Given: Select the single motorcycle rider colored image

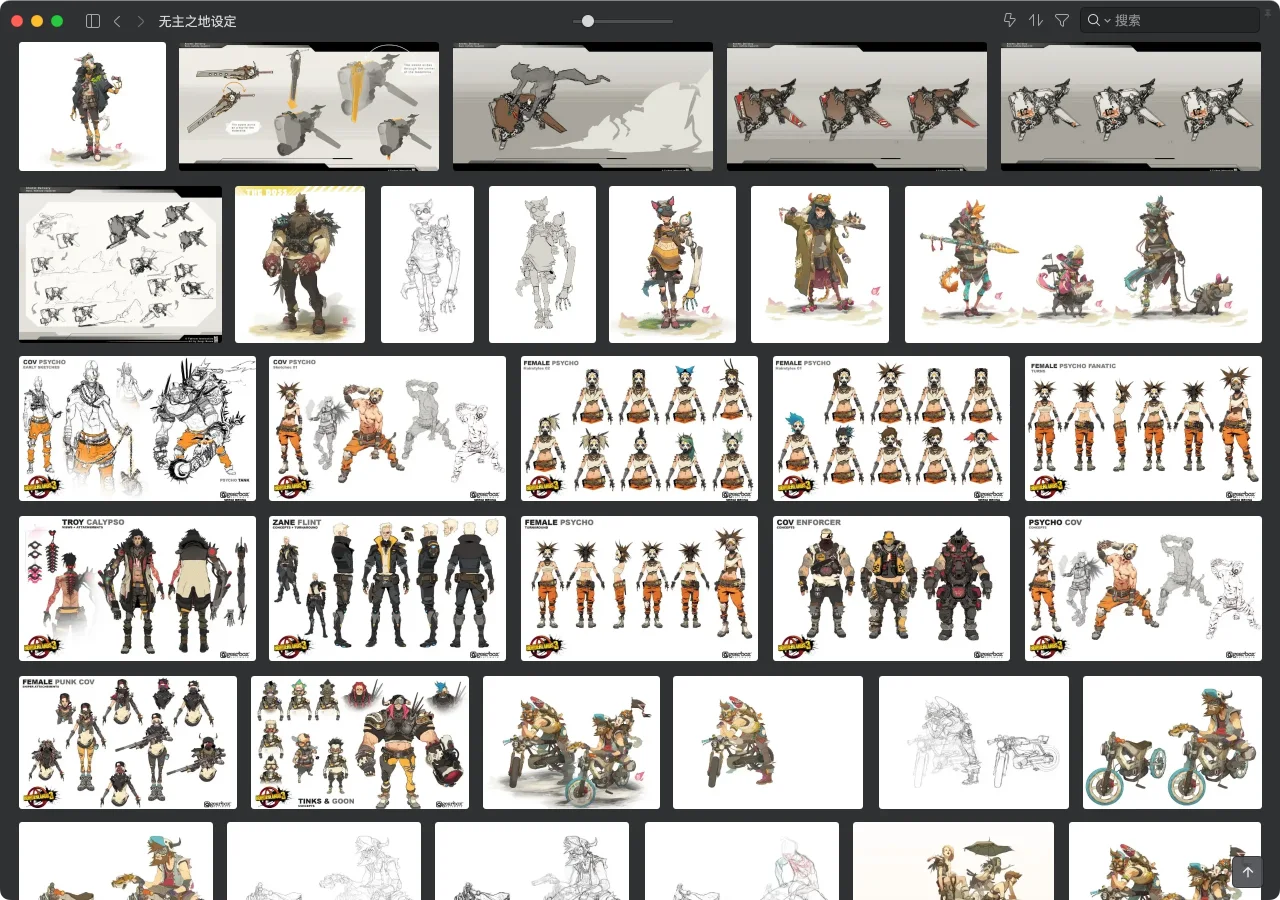Looking at the screenshot, I should click(768, 742).
